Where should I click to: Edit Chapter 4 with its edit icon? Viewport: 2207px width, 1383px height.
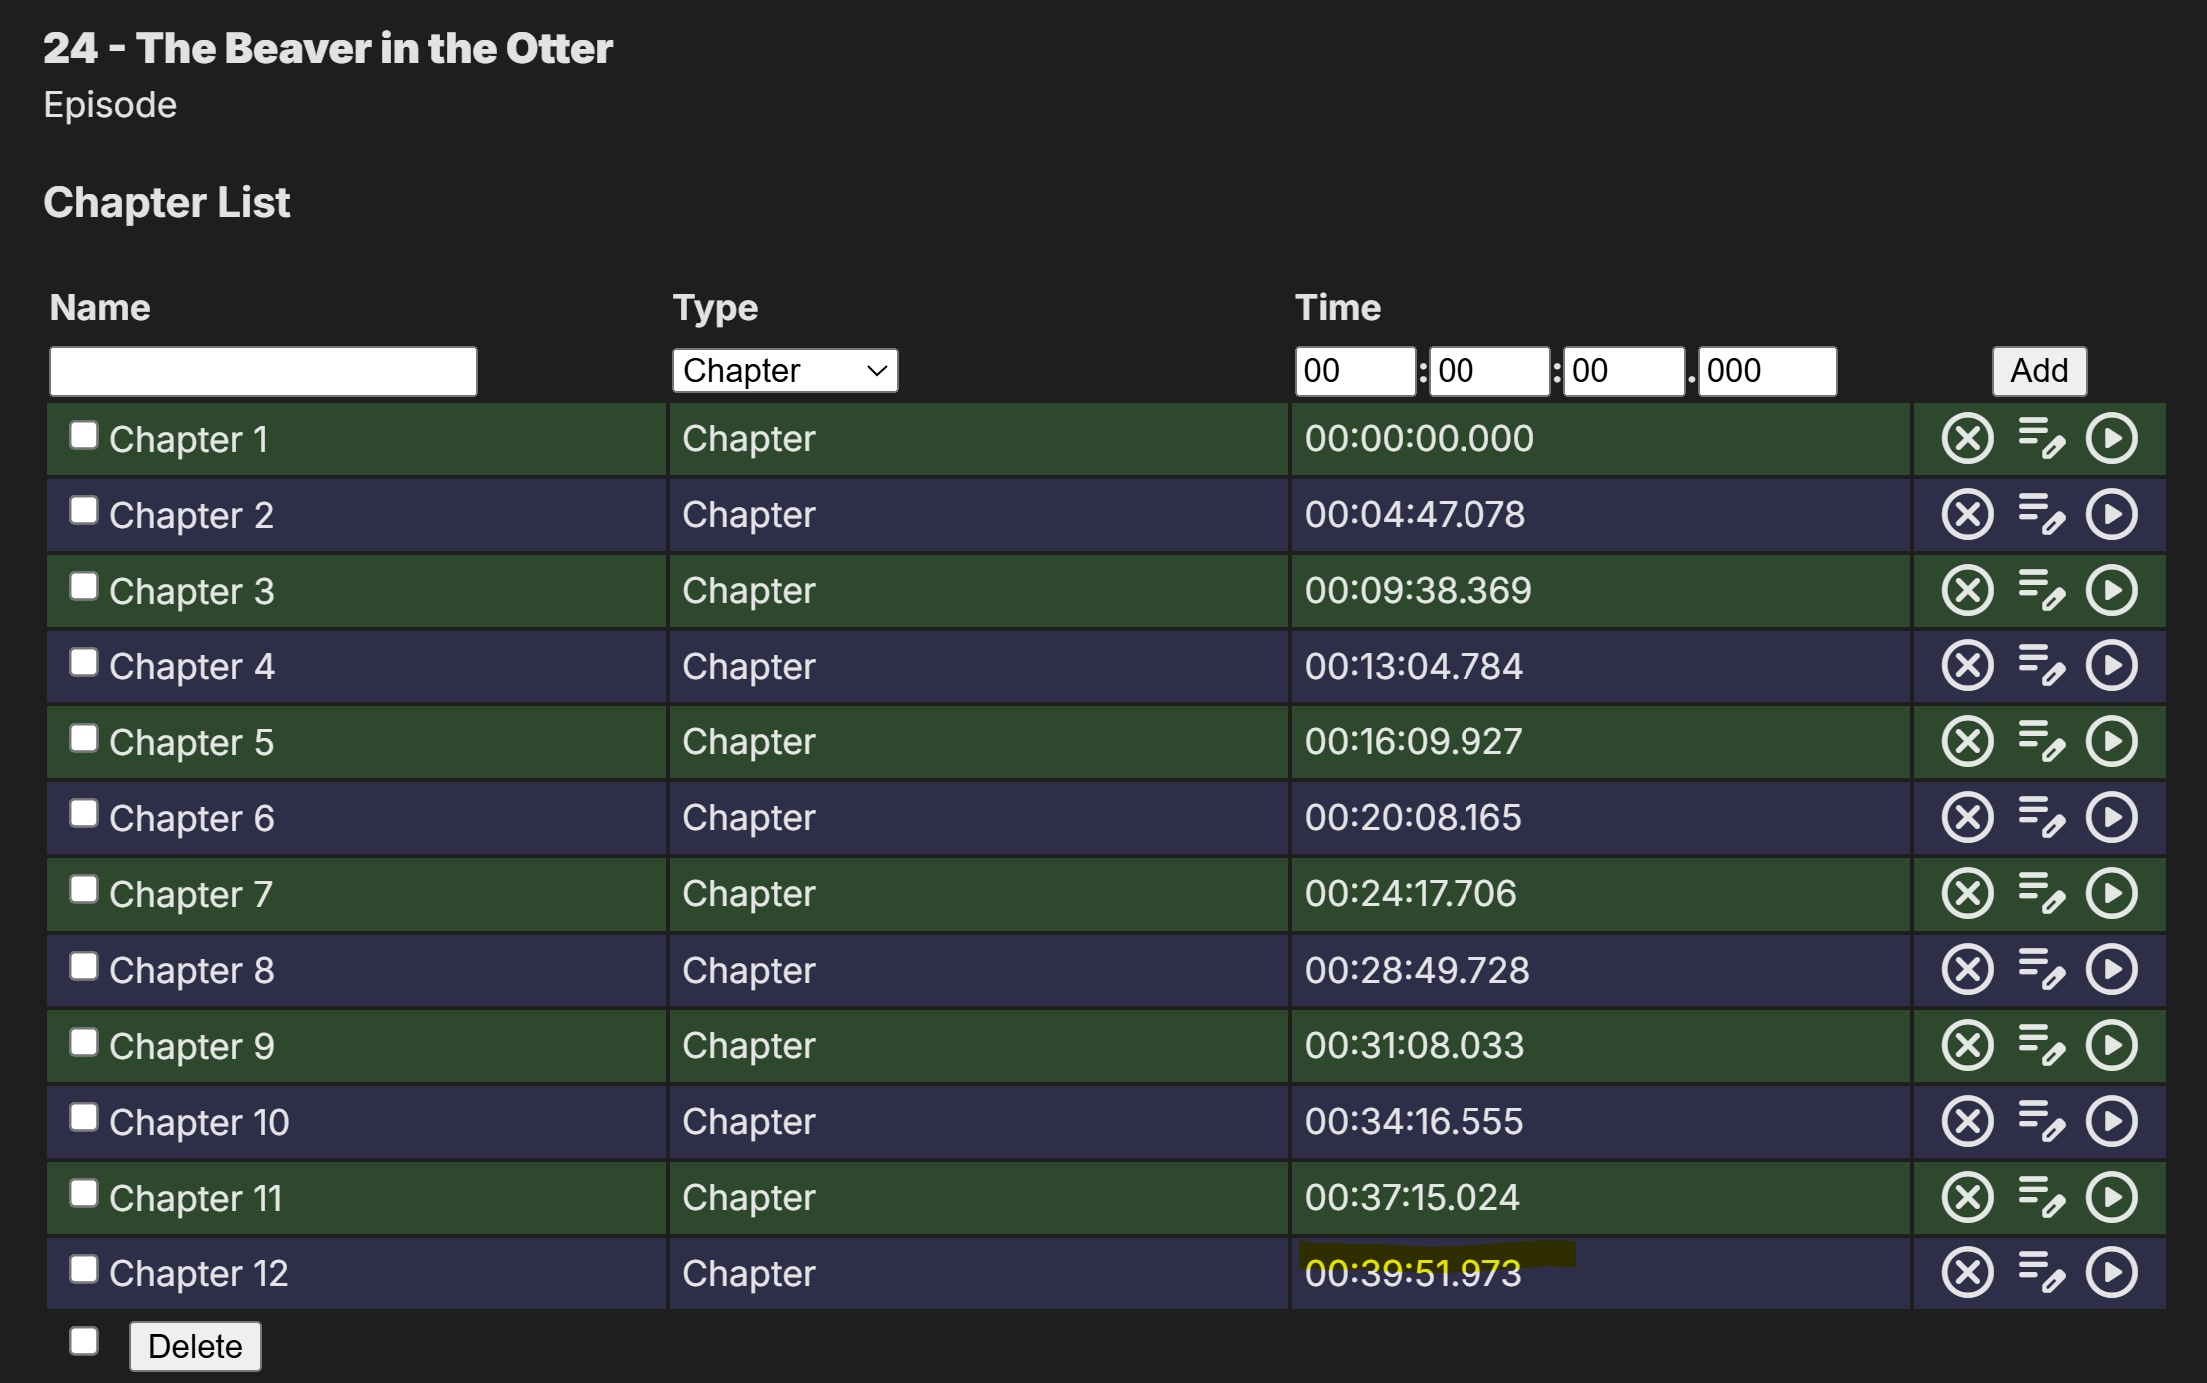(2041, 666)
